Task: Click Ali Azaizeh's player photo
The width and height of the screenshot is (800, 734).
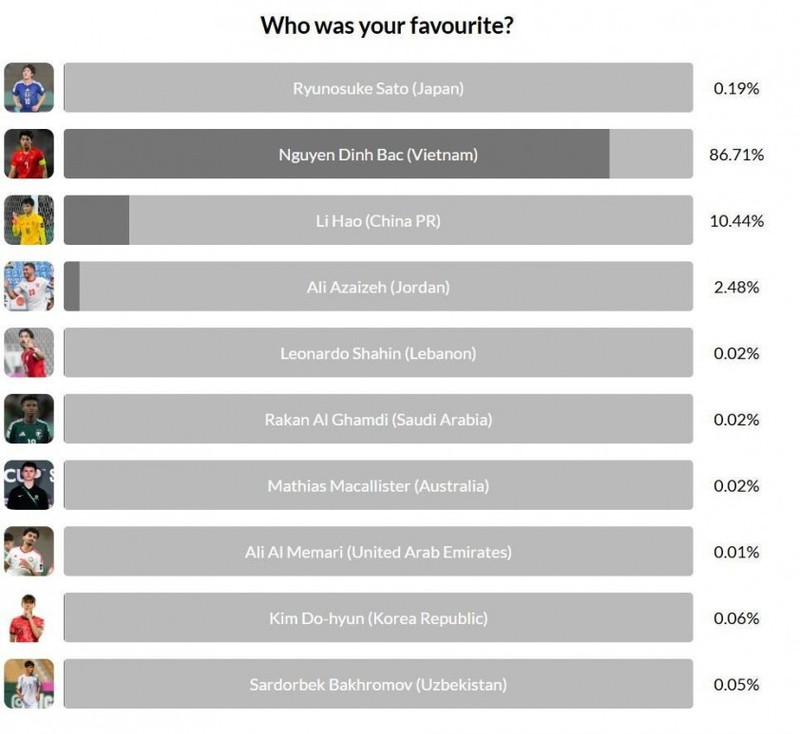Action: click(x=29, y=287)
